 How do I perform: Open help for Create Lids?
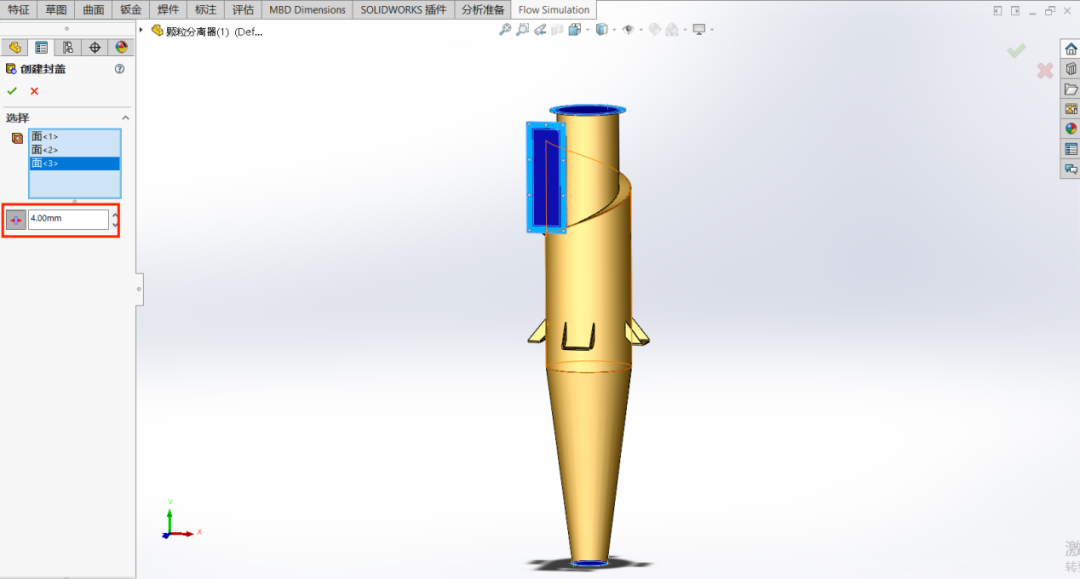(120, 69)
